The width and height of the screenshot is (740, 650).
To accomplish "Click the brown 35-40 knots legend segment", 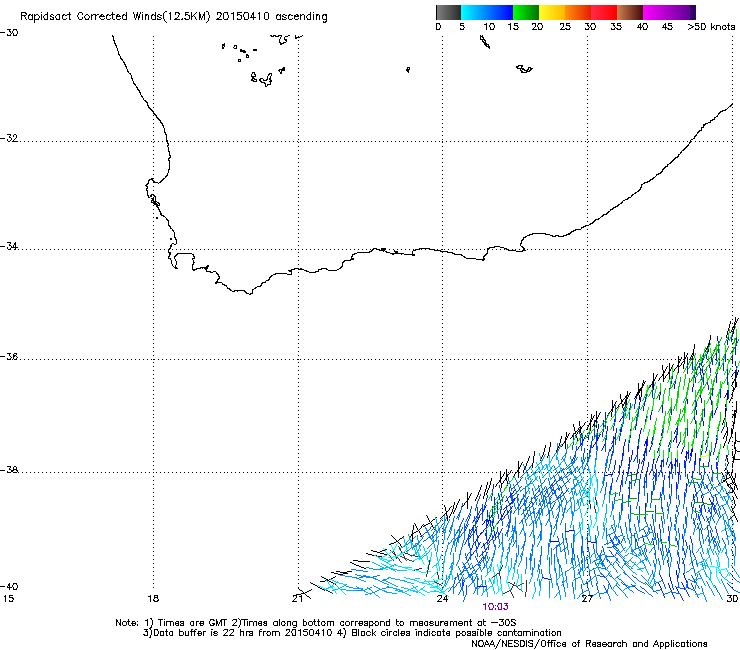I will coord(630,12).
